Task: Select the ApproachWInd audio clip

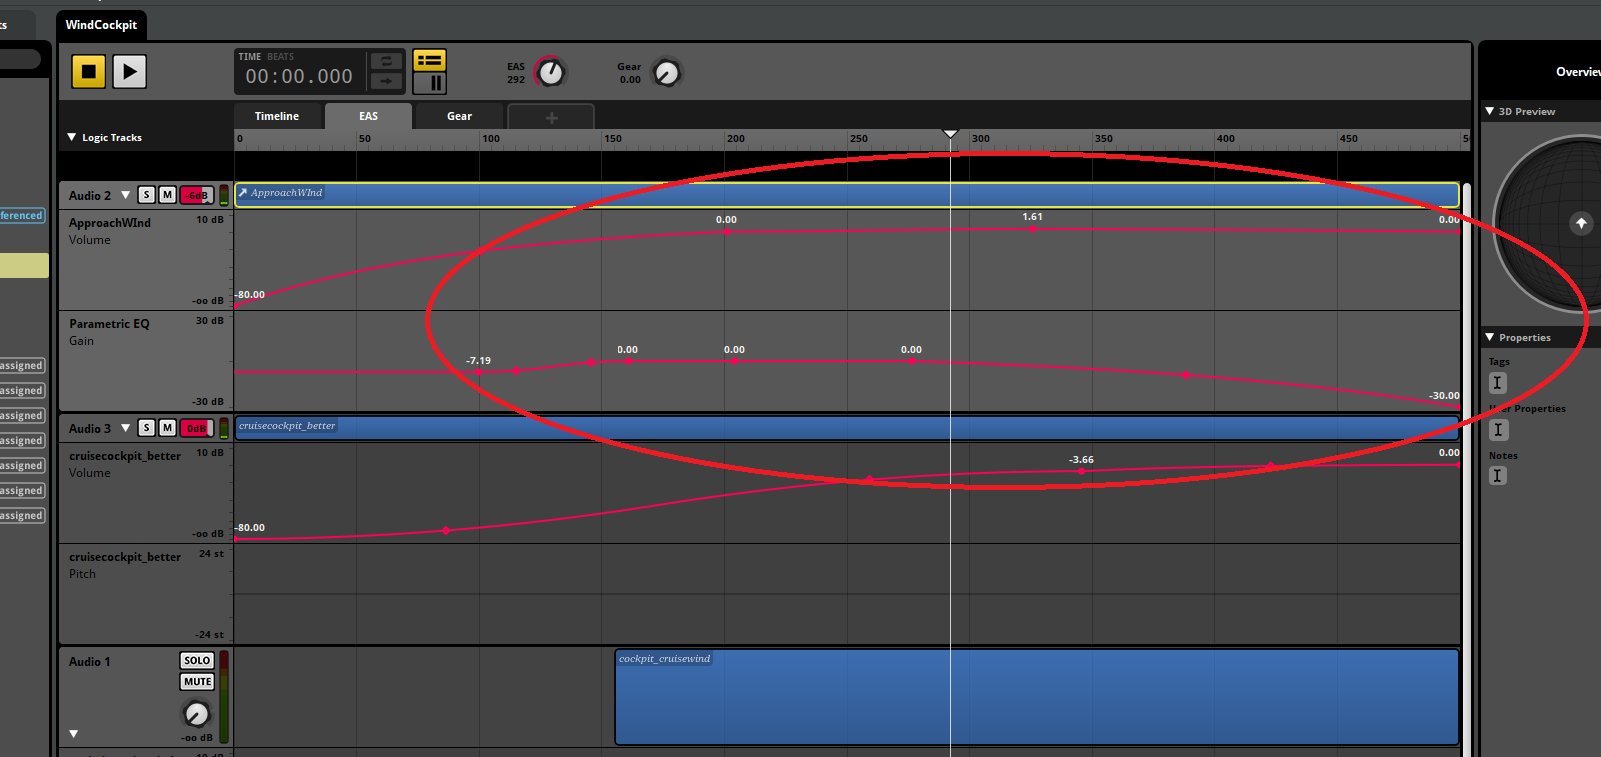Action: (847, 195)
